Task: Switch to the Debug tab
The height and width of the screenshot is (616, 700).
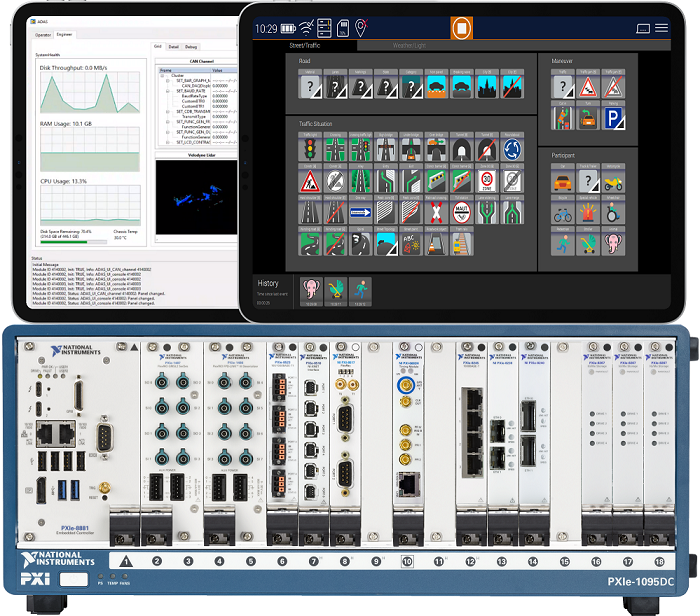Action: point(191,47)
